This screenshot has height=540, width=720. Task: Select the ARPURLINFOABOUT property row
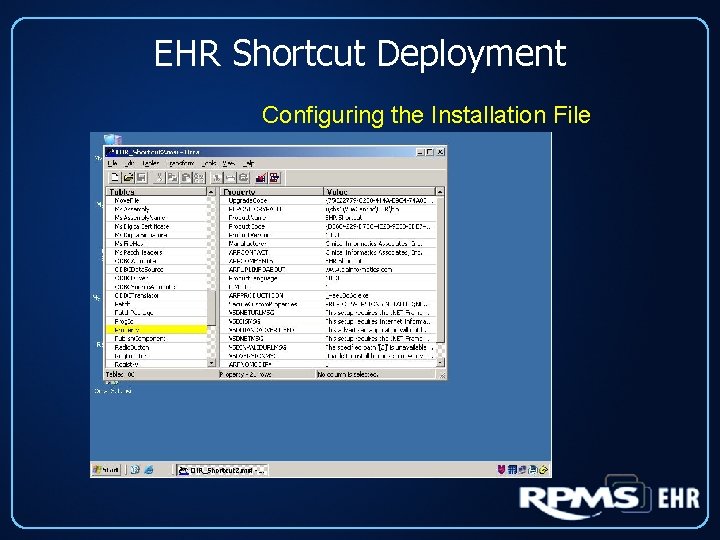tap(328, 270)
